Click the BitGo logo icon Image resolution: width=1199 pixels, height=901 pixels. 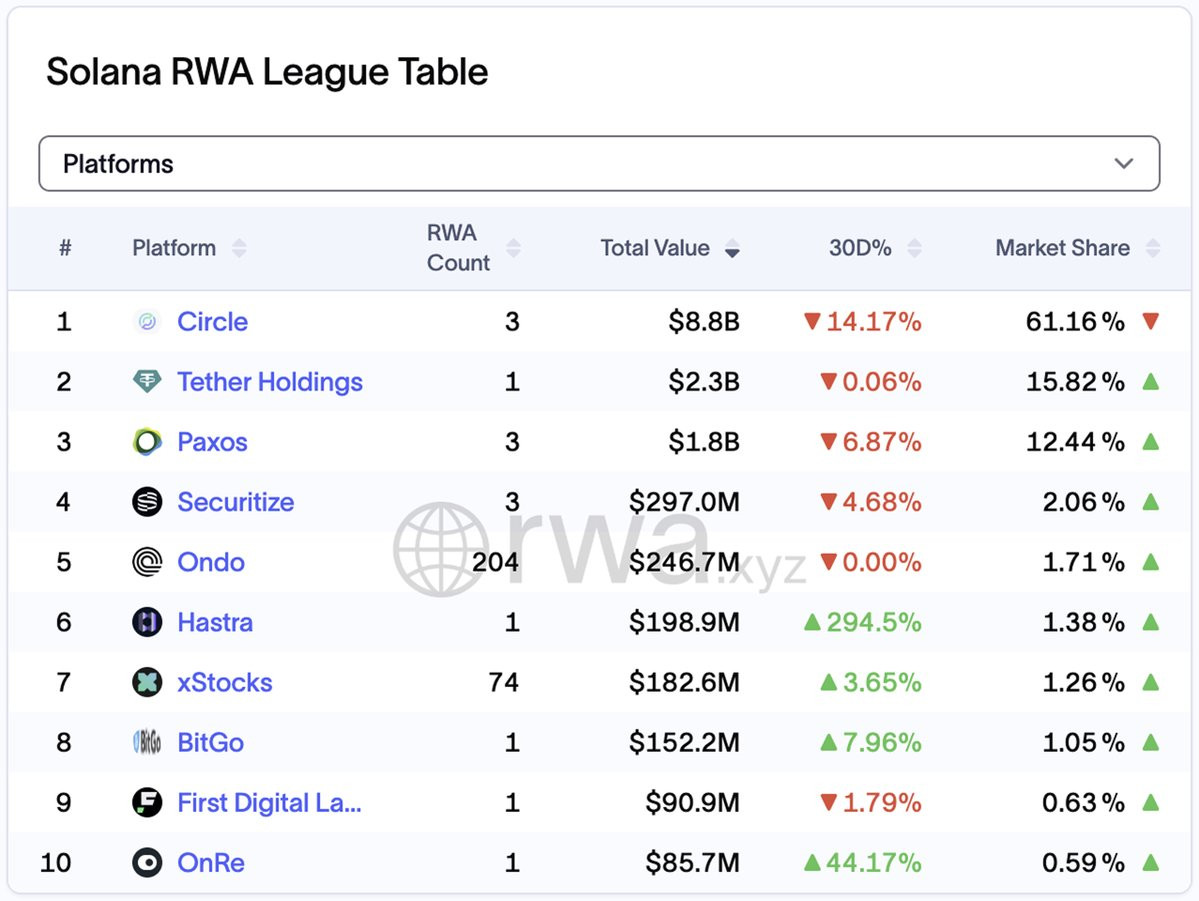(147, 742)
